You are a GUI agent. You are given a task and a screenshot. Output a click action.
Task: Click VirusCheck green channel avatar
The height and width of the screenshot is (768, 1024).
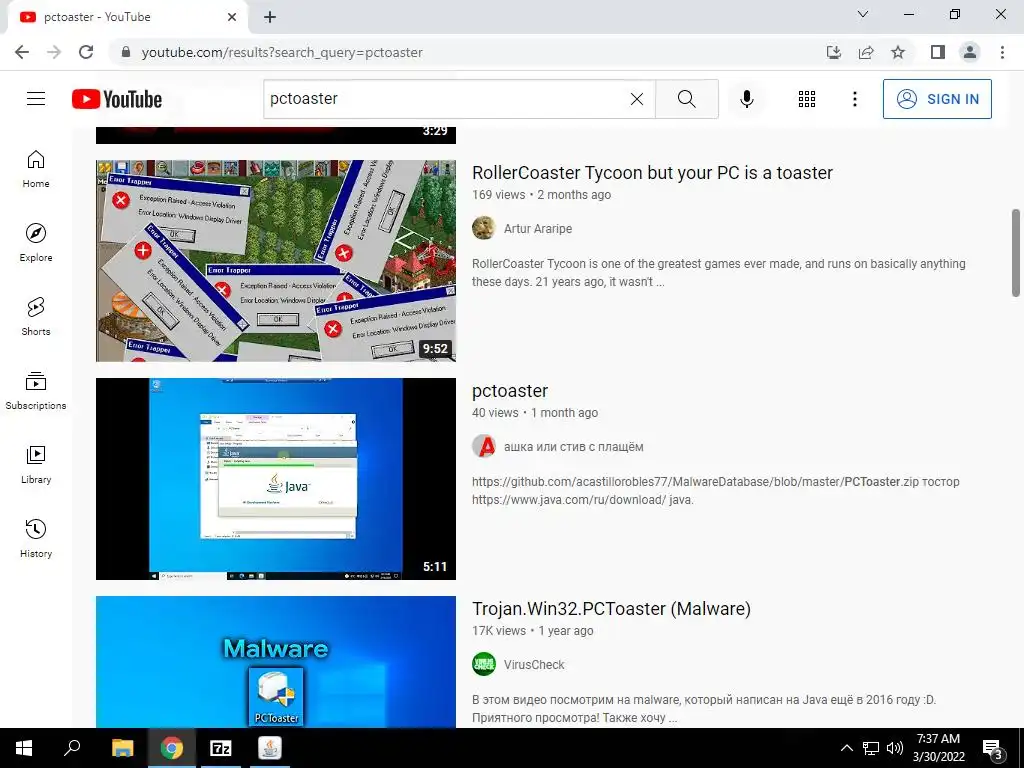(x=484, y=664)
